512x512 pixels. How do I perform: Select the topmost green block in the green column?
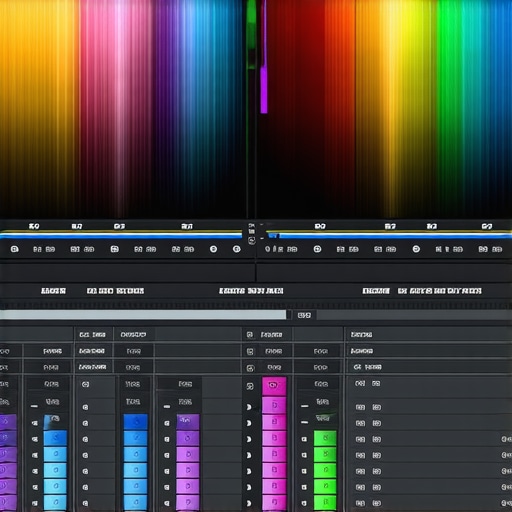click(x=325, y=438)
